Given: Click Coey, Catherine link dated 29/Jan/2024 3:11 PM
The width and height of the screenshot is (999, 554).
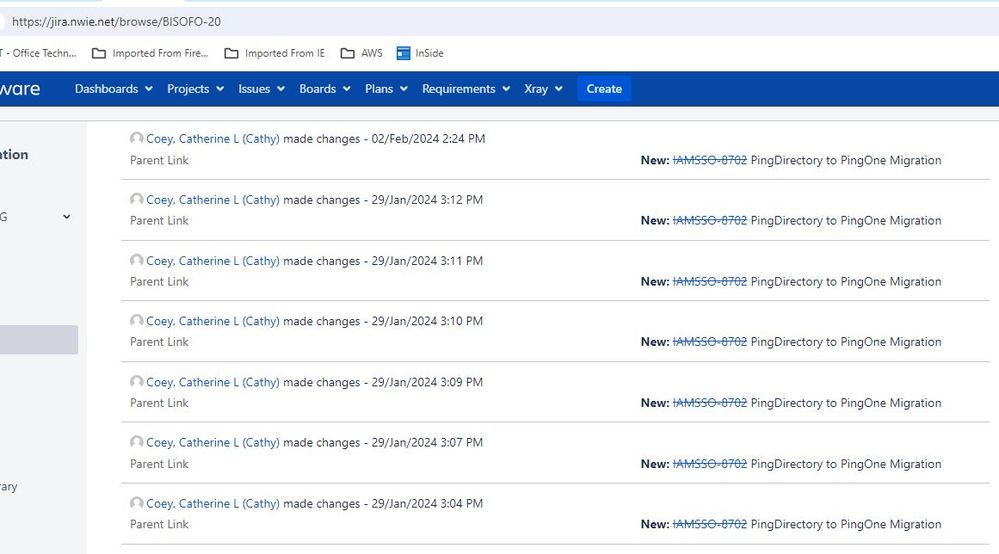Looking at the screenshot, I should tap(213, 261).
